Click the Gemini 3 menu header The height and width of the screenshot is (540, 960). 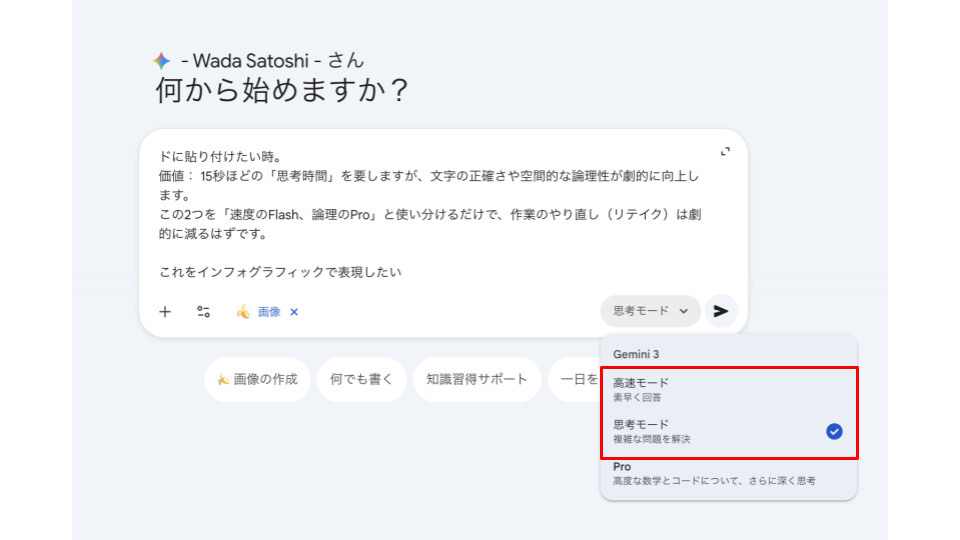point(636,354)
